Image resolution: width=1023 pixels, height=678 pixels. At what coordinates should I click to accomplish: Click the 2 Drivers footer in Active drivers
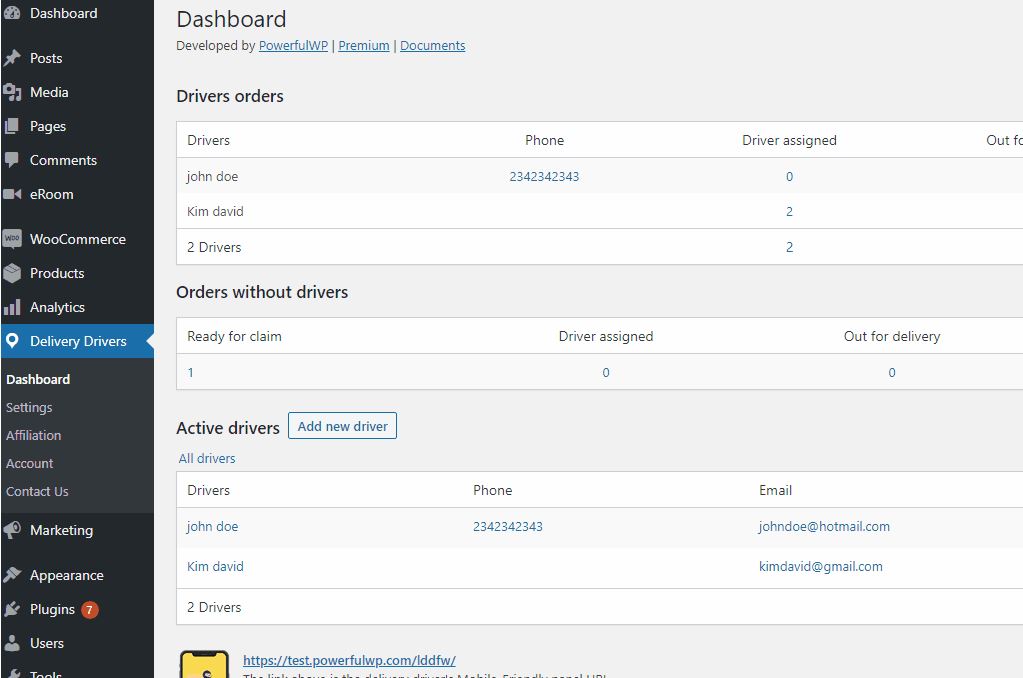tap(214, 607)
